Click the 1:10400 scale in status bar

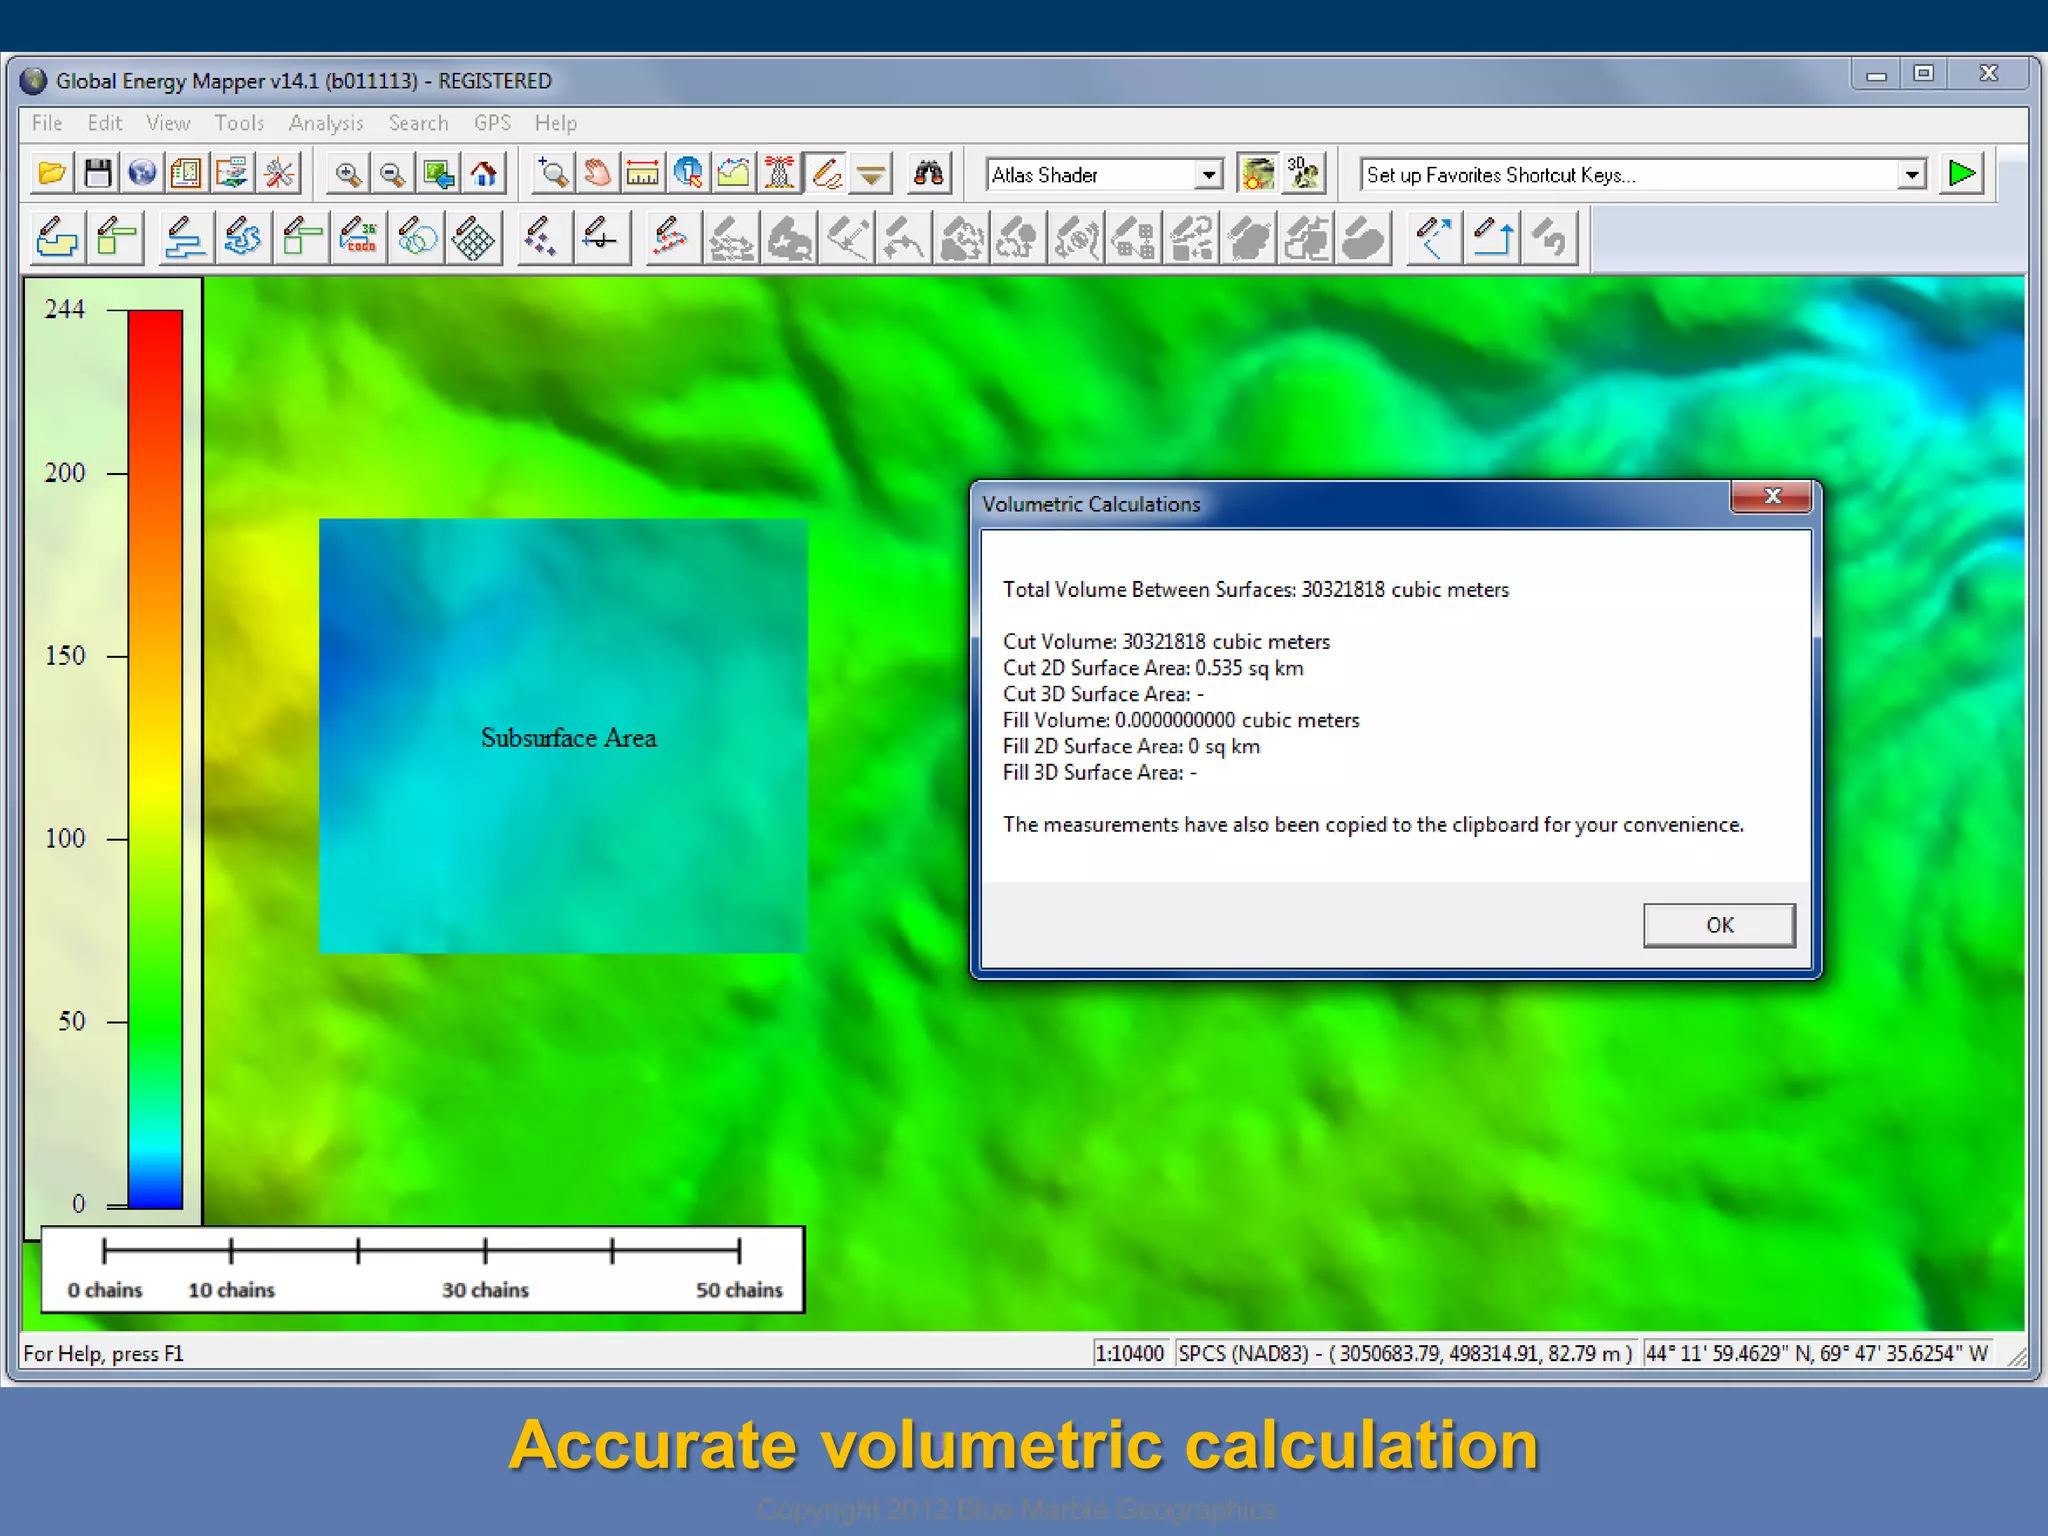point(1130,1353)
